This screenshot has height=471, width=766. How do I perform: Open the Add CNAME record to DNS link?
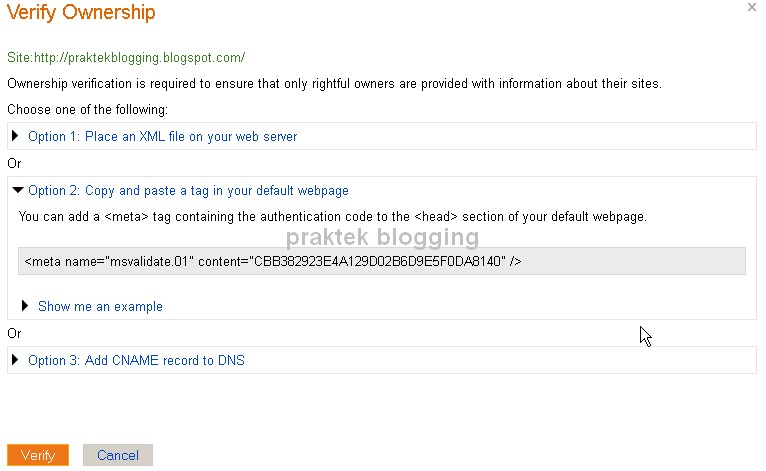coord(136,361)
